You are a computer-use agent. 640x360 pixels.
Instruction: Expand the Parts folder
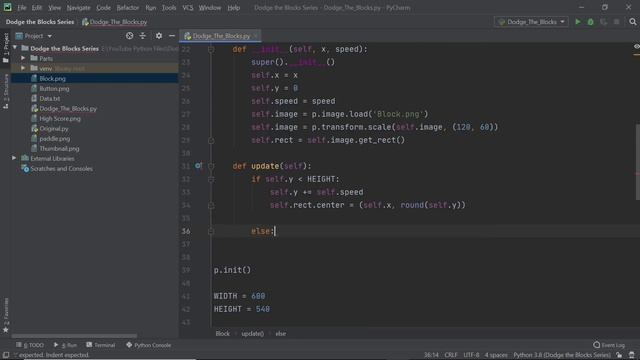point(23,58)
